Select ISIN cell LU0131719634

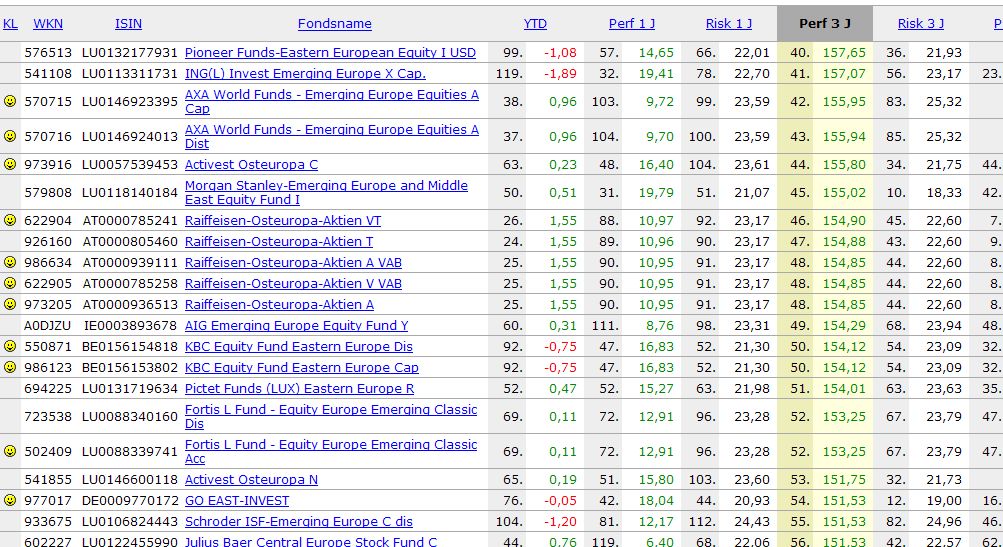coord(130,389)
